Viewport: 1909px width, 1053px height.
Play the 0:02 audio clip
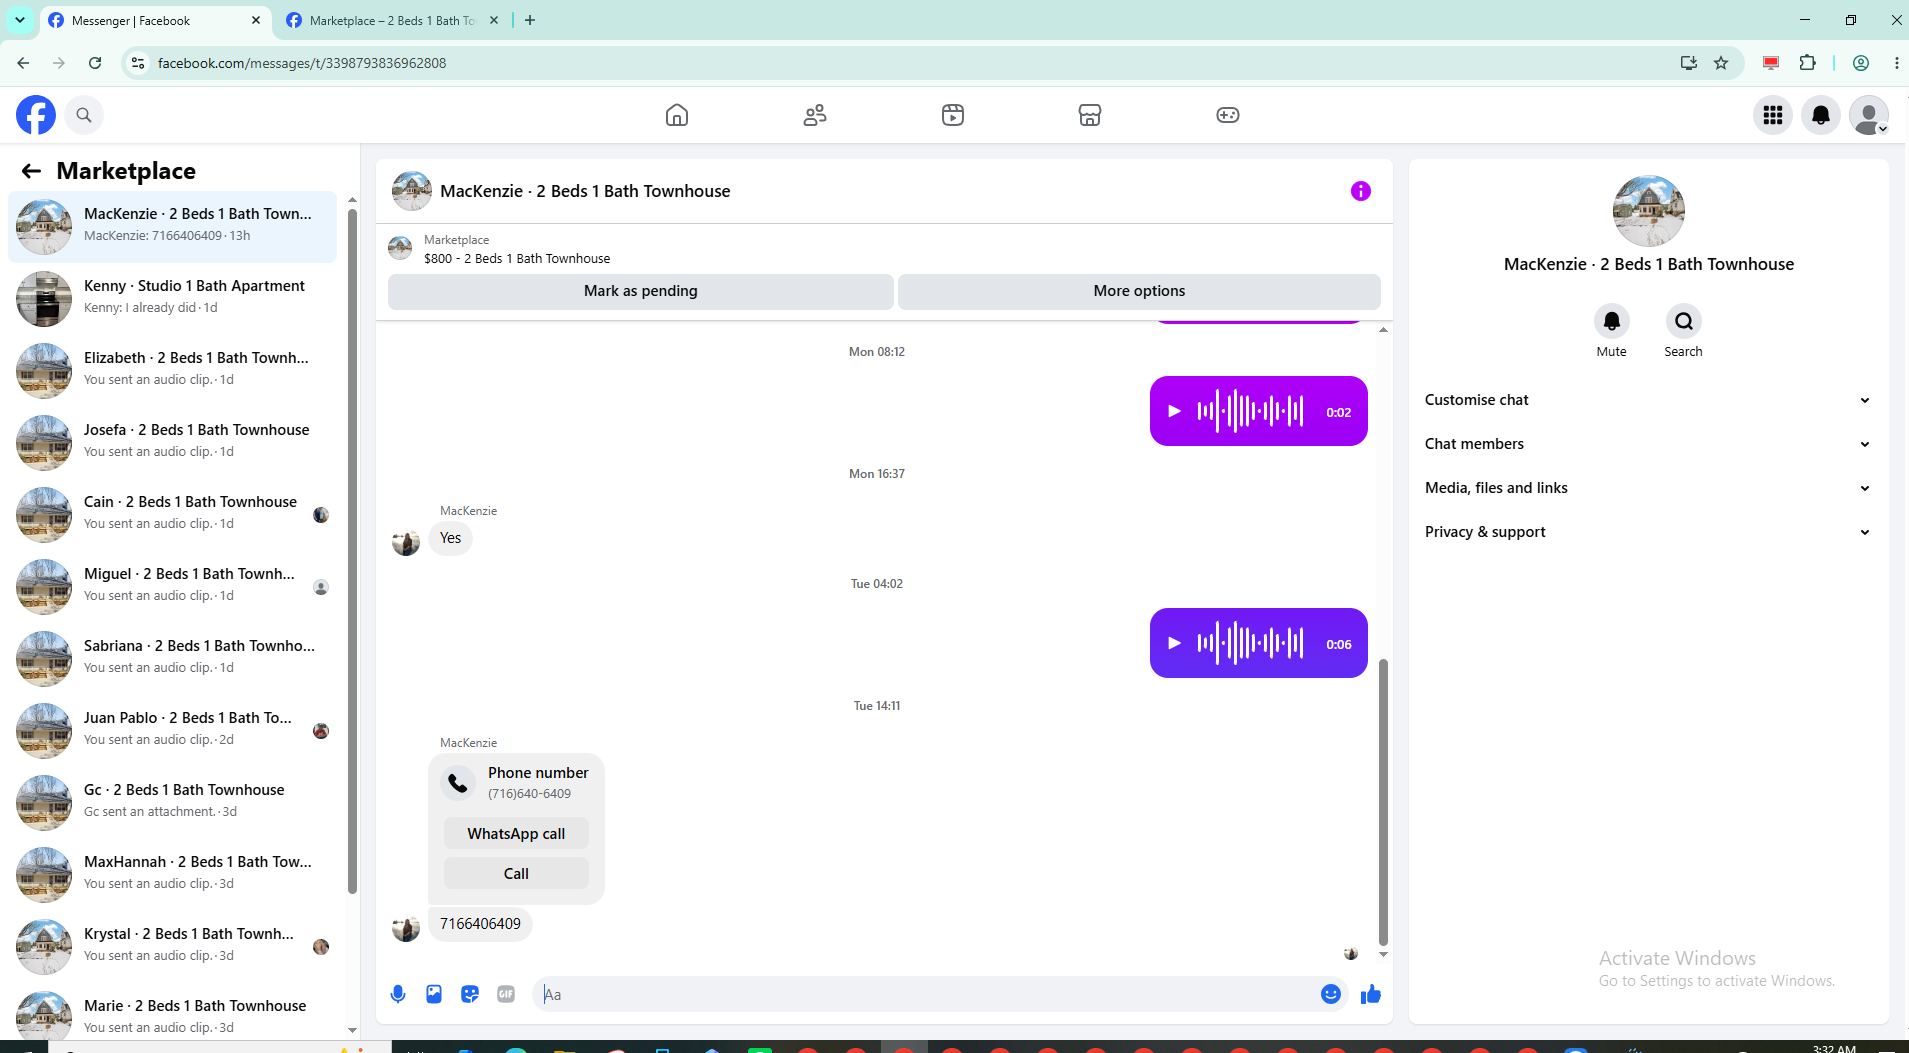(1175, 411)
